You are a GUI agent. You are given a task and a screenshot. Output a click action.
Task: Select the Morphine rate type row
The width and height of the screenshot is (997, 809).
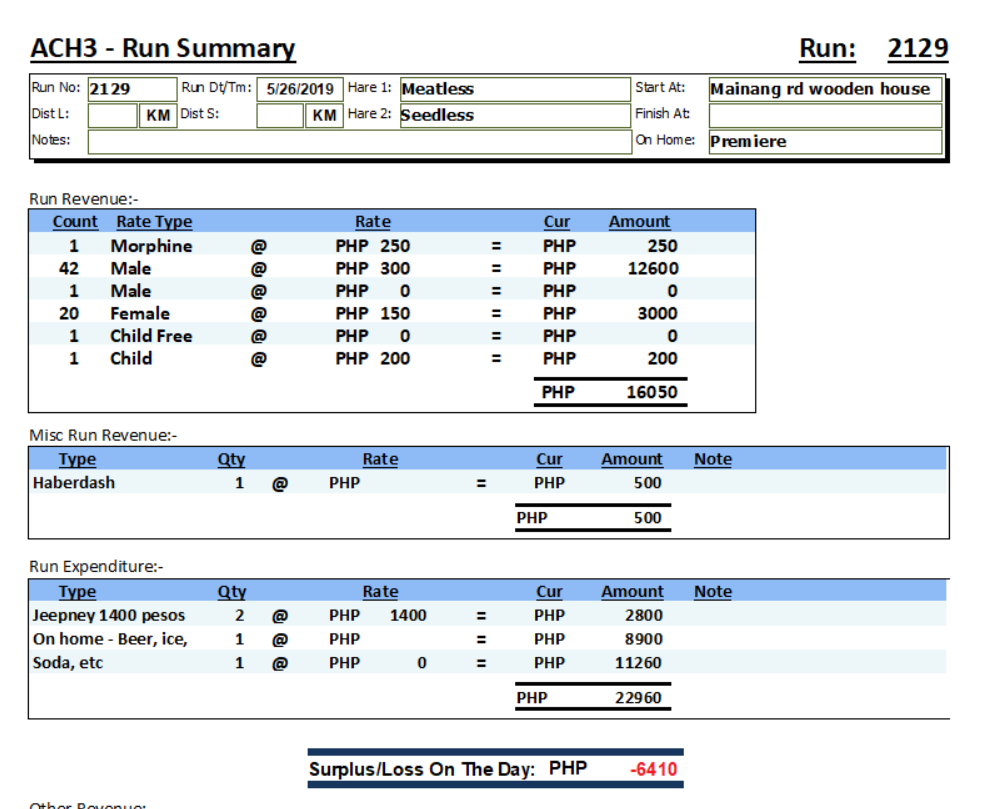click(x=151, y=246)
